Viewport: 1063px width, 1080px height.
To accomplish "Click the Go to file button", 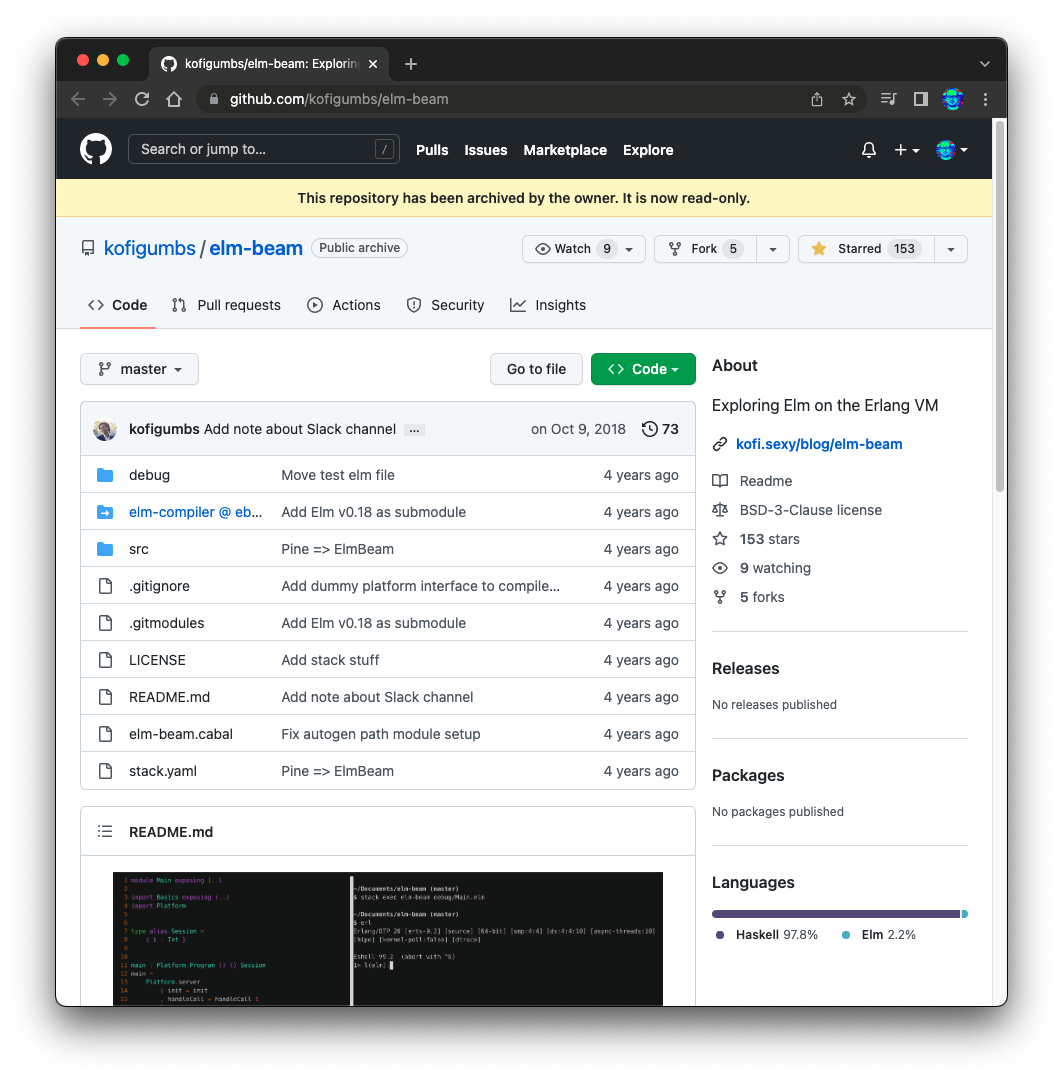I will click(536, 368).
